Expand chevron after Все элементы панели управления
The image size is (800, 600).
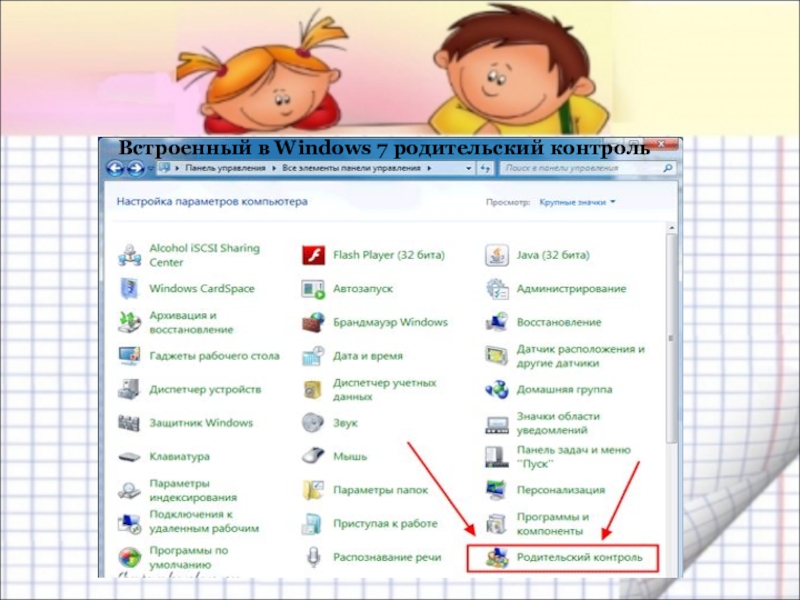(429, 168)
